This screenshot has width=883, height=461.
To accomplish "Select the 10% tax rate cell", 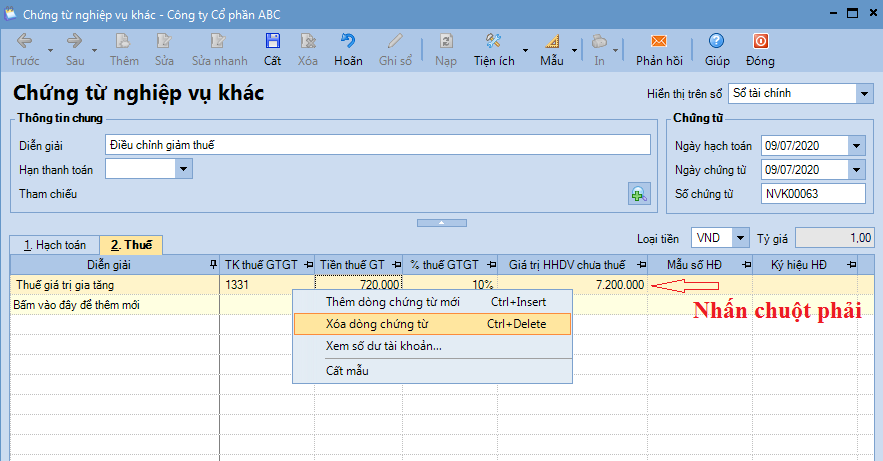I will [450, 285].
